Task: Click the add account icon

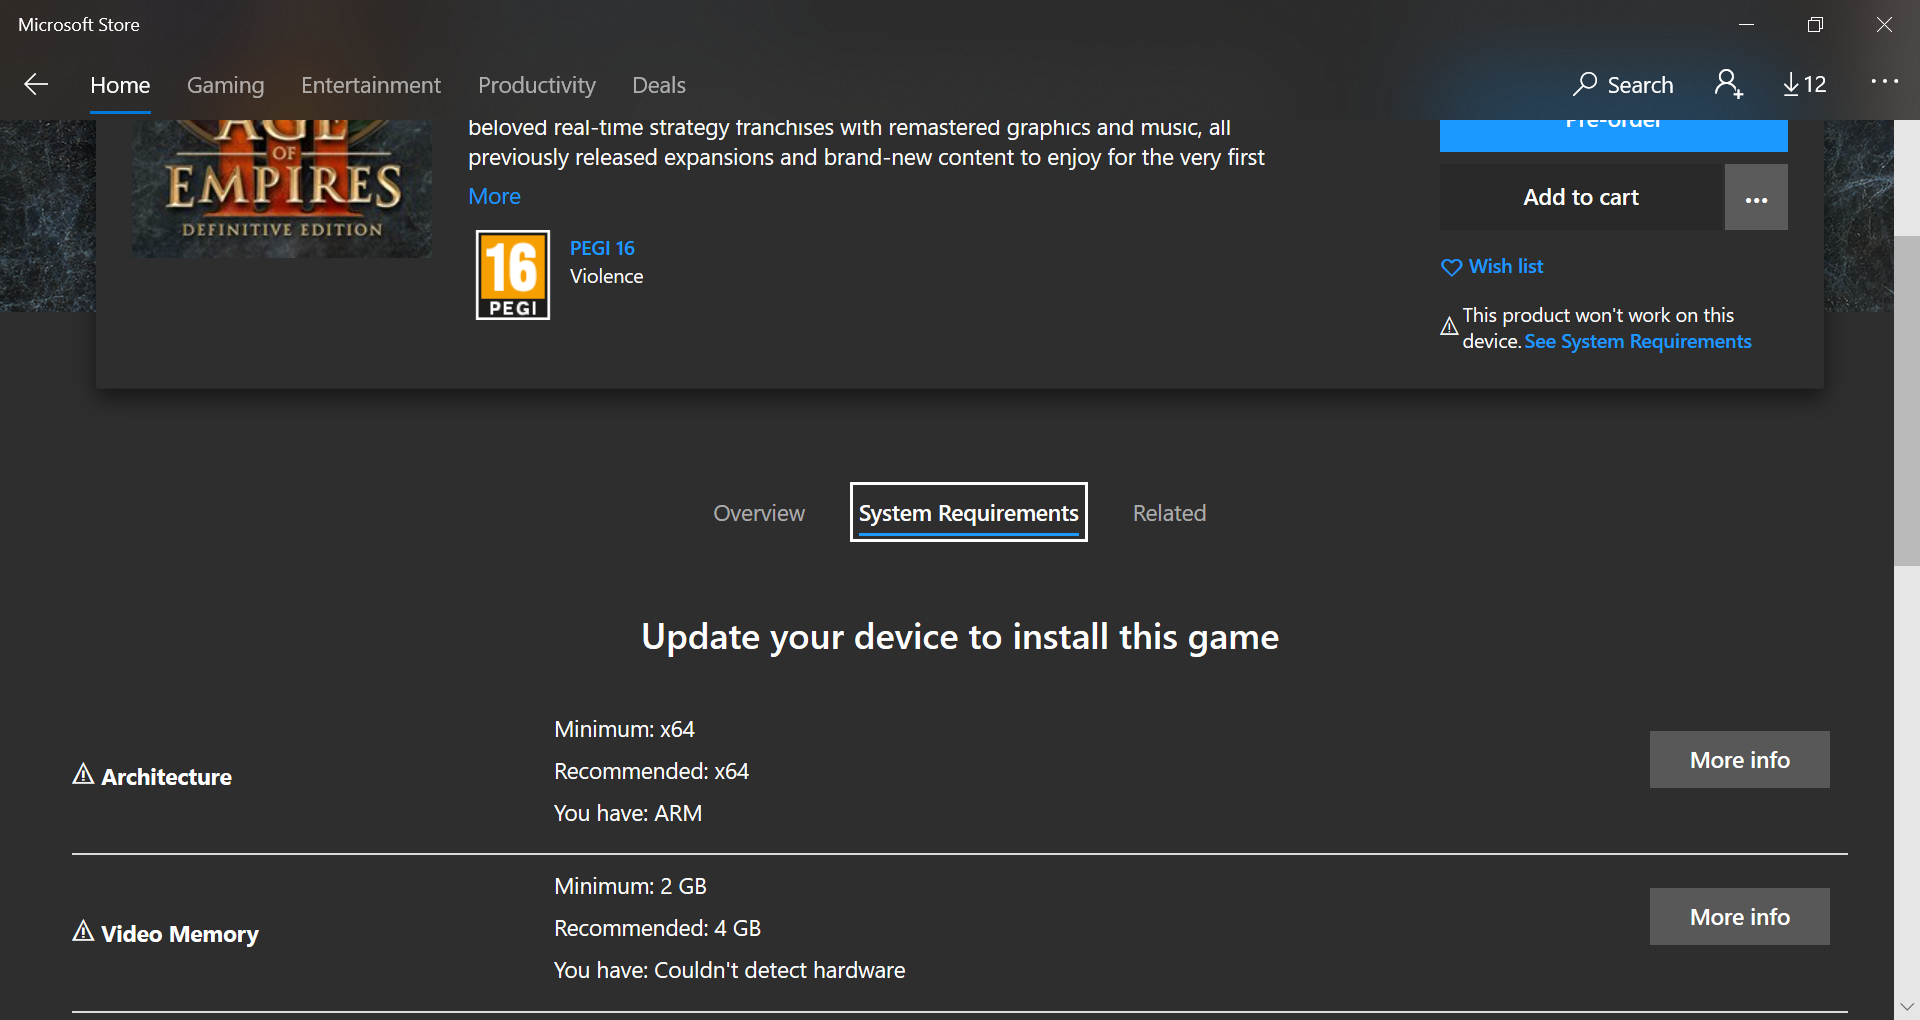Action: [1729, 85]
